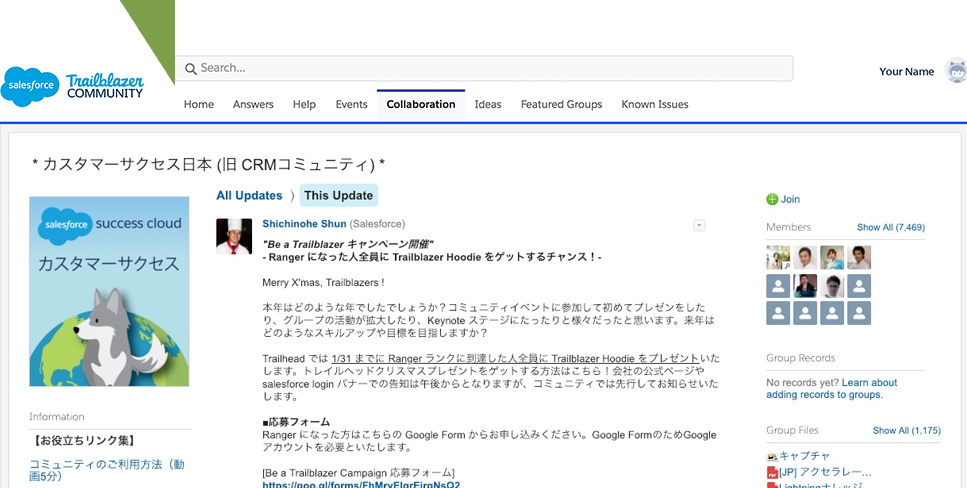Open third member photo in second row

pyautogui.click(x=832, y=286)
